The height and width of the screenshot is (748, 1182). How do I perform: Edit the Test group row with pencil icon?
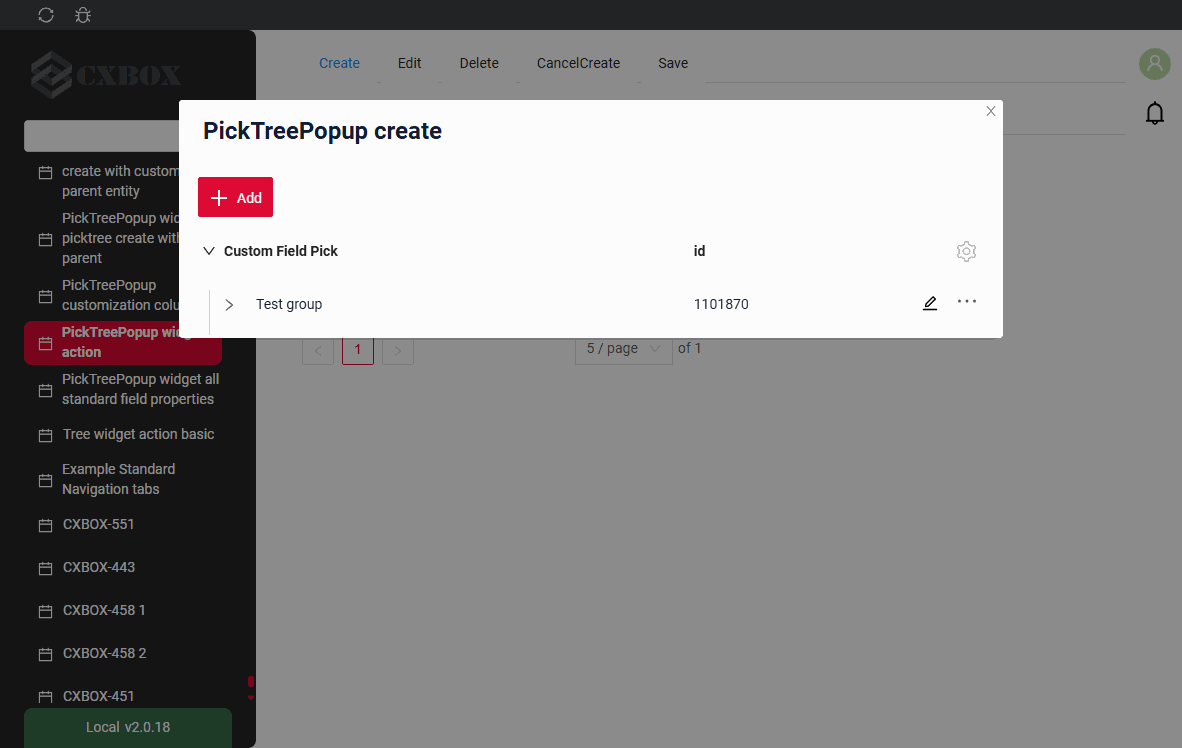click(x=930, y=303)
